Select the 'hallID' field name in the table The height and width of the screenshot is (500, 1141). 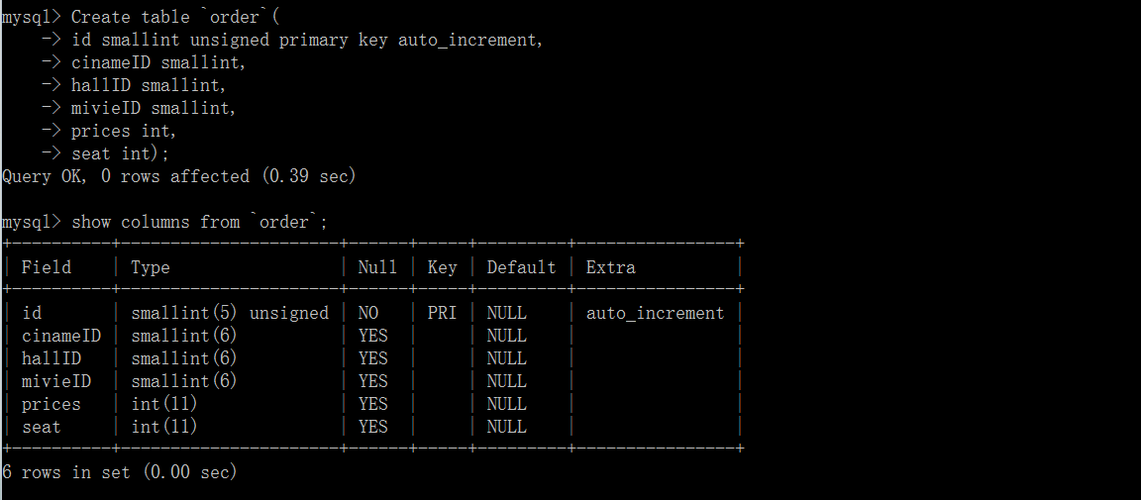[51, 358]
